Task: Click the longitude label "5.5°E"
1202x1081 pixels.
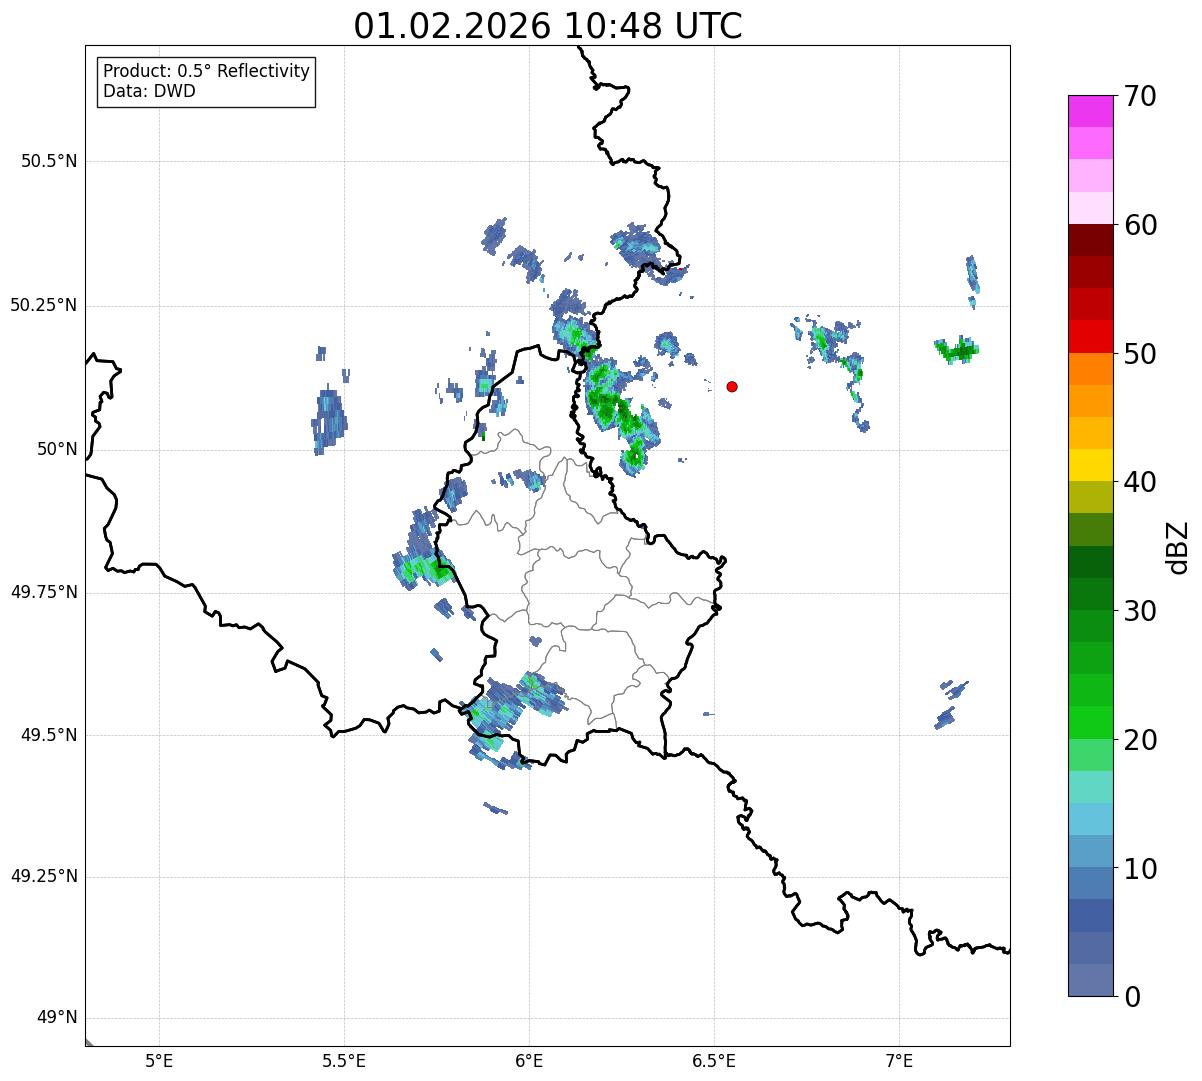Action: (x=344, y=1061)
